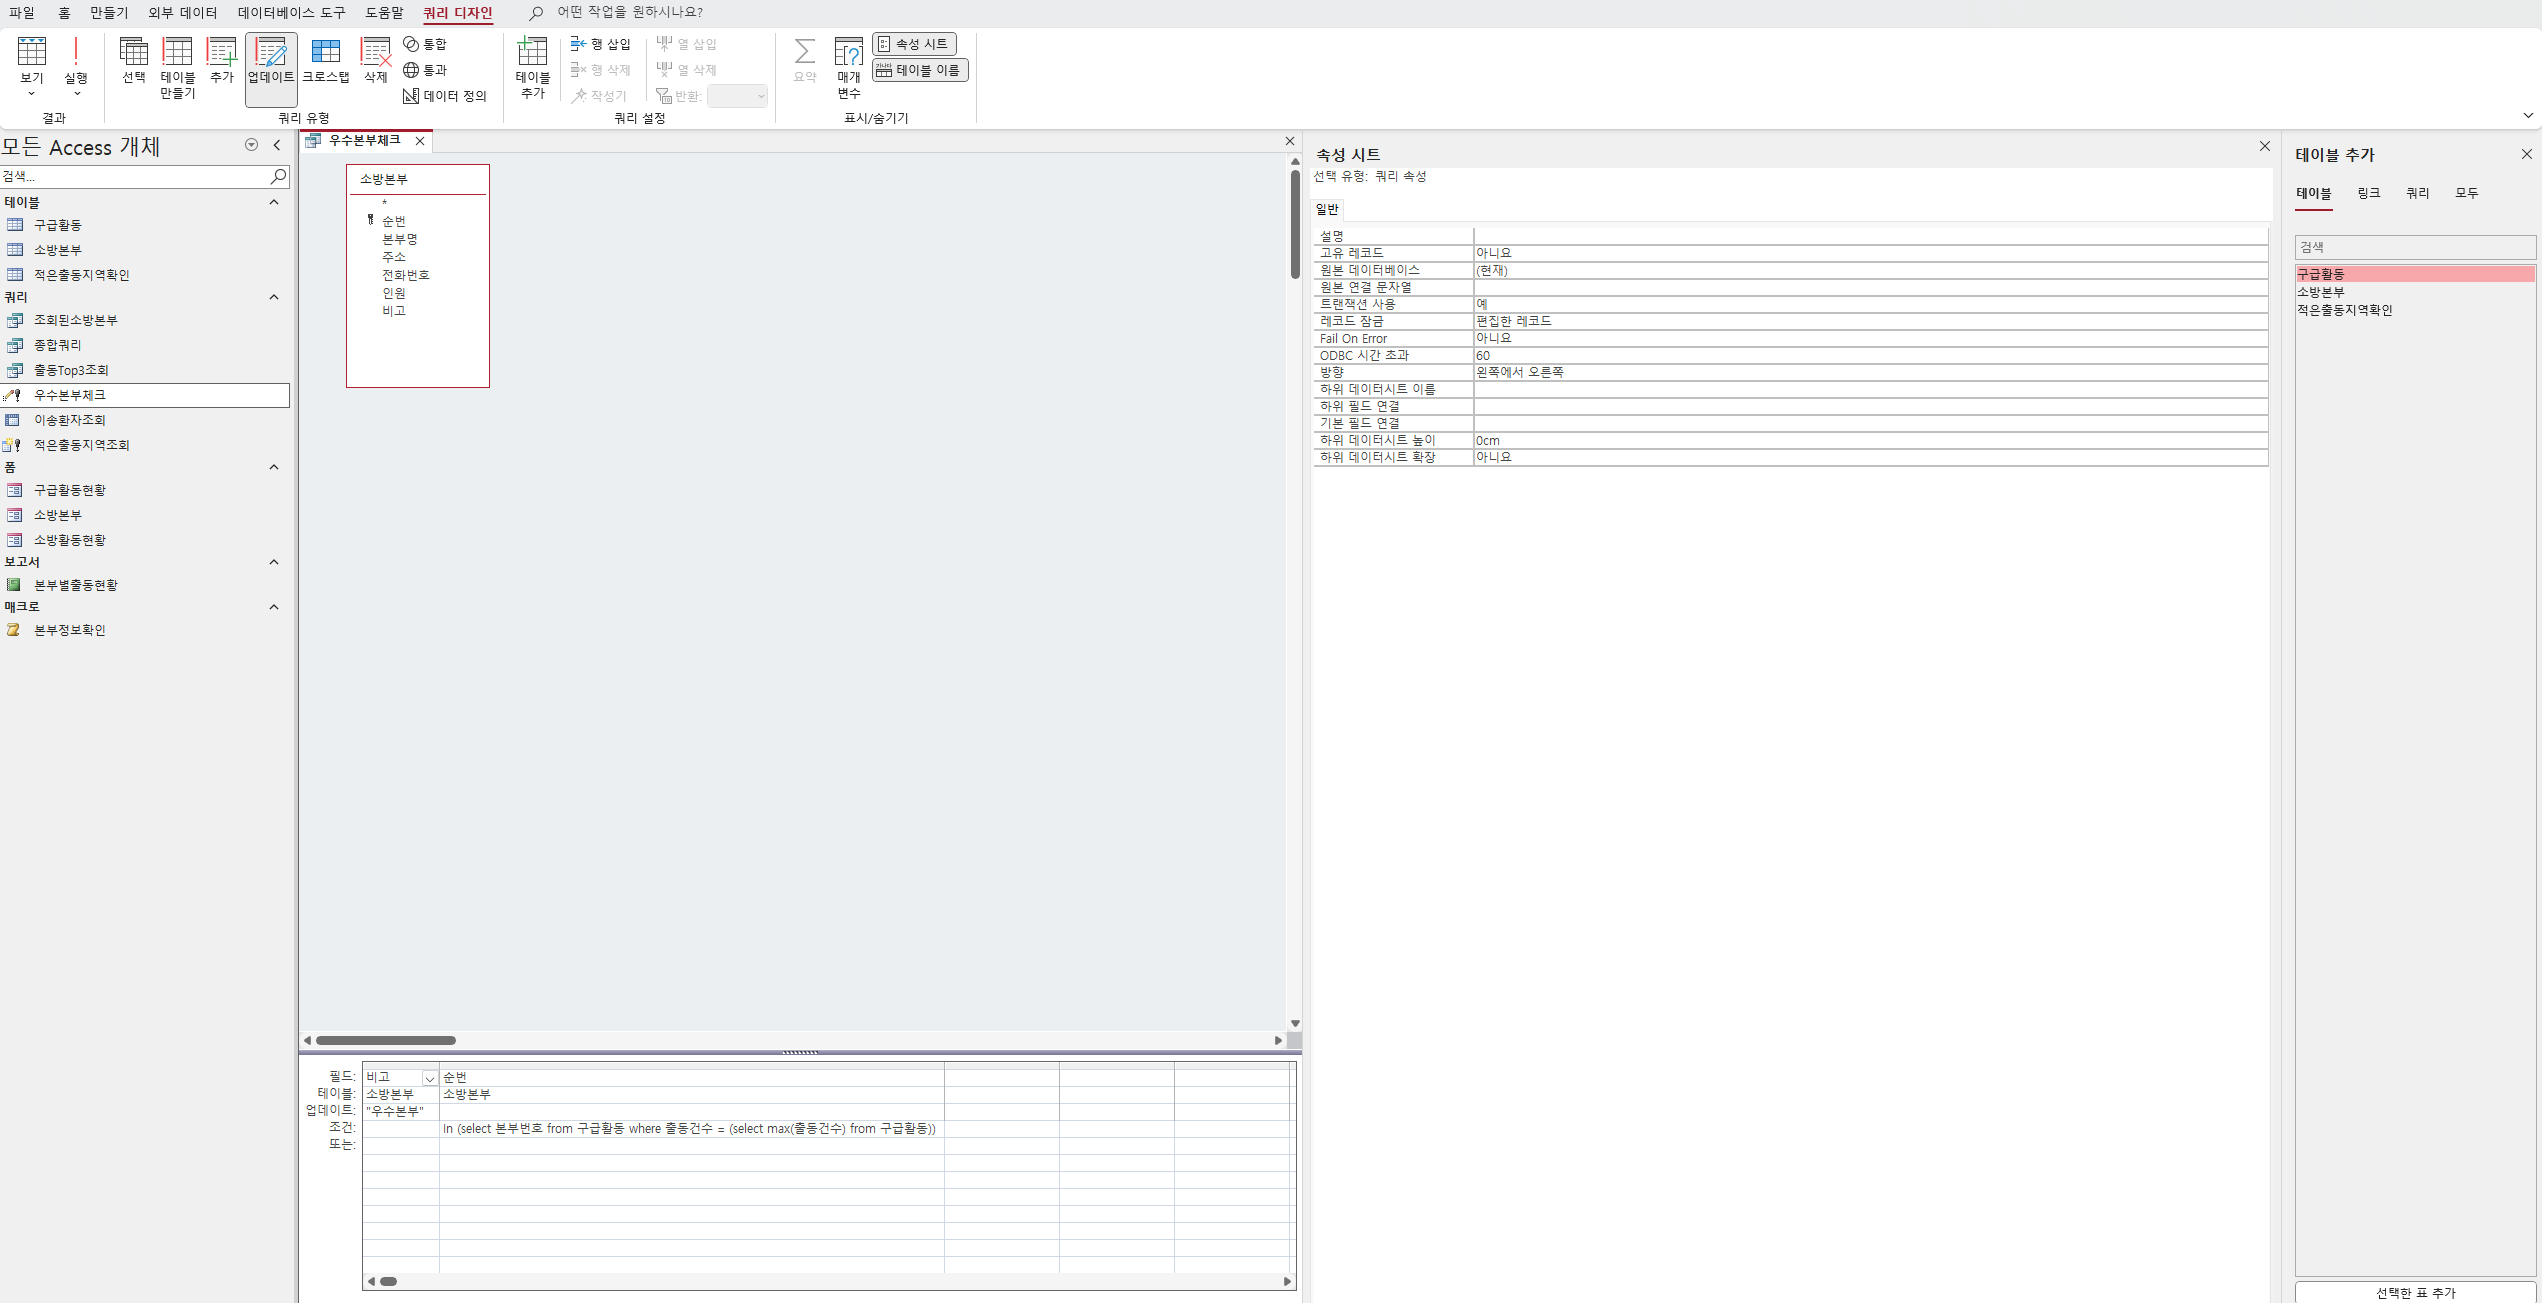2542x1303 pixels.
Task: Click the Delete (삭제) query type icon
Action: pyautogui.click(x=375, y=59)
